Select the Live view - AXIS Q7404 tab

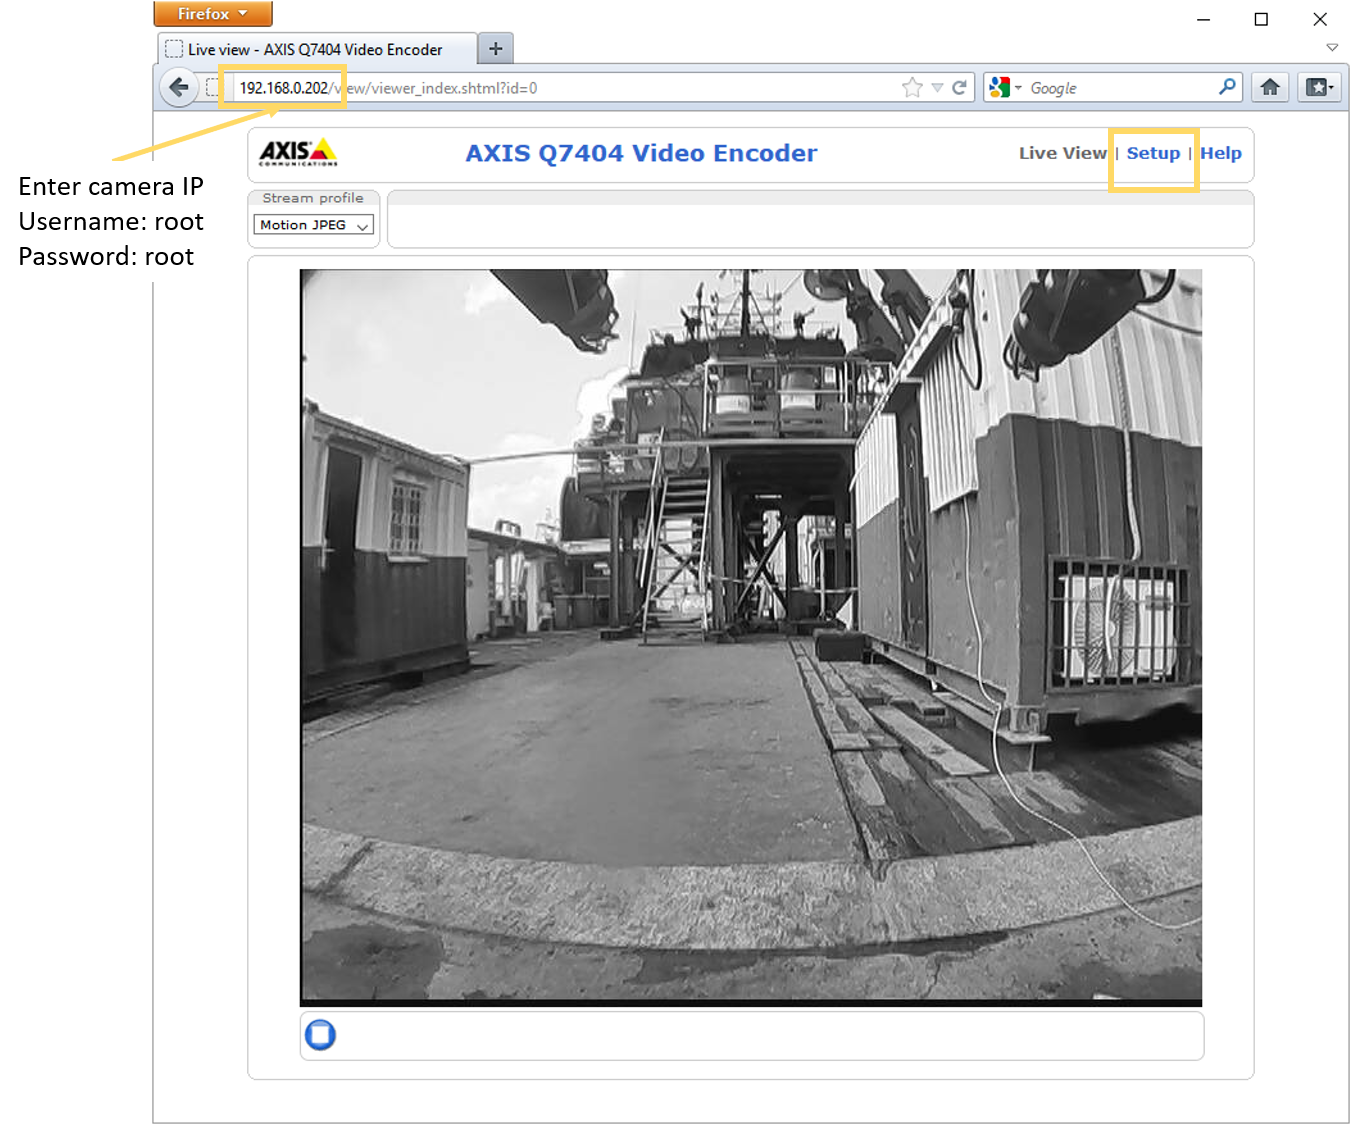[314, 49]
